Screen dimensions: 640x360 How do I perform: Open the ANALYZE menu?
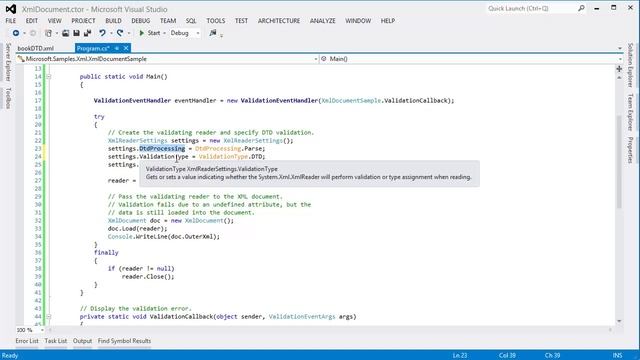pyautogui.click(x=322, y=21)
